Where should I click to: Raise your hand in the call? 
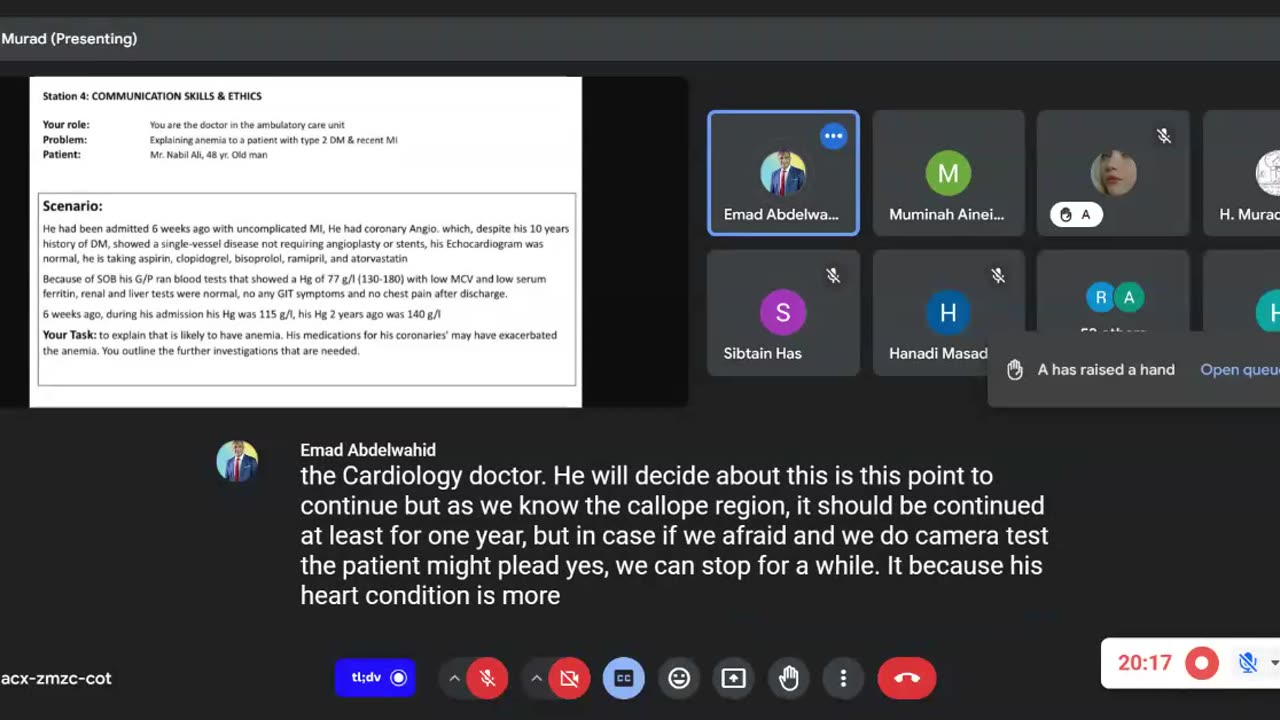[x=789, y=678]
